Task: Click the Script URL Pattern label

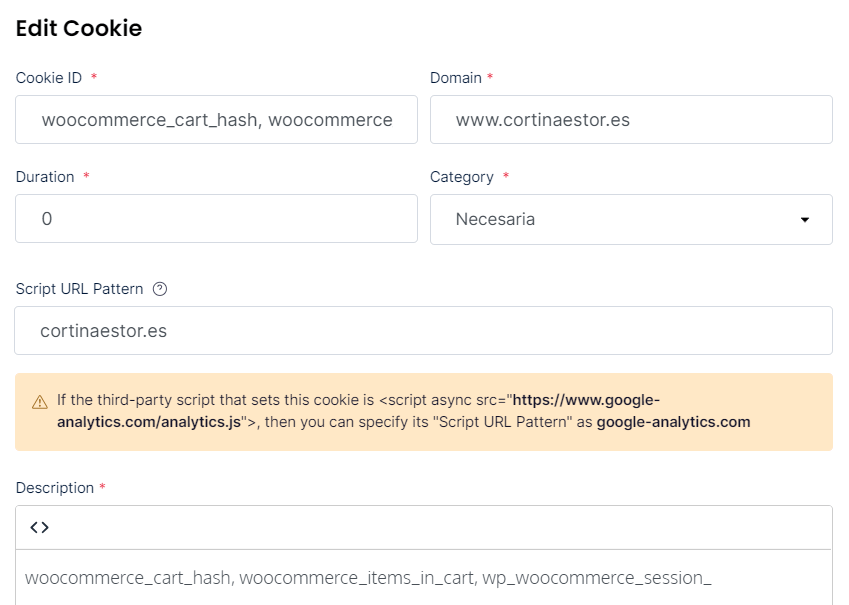Action: pyautogui.click(x=80, y=289)
